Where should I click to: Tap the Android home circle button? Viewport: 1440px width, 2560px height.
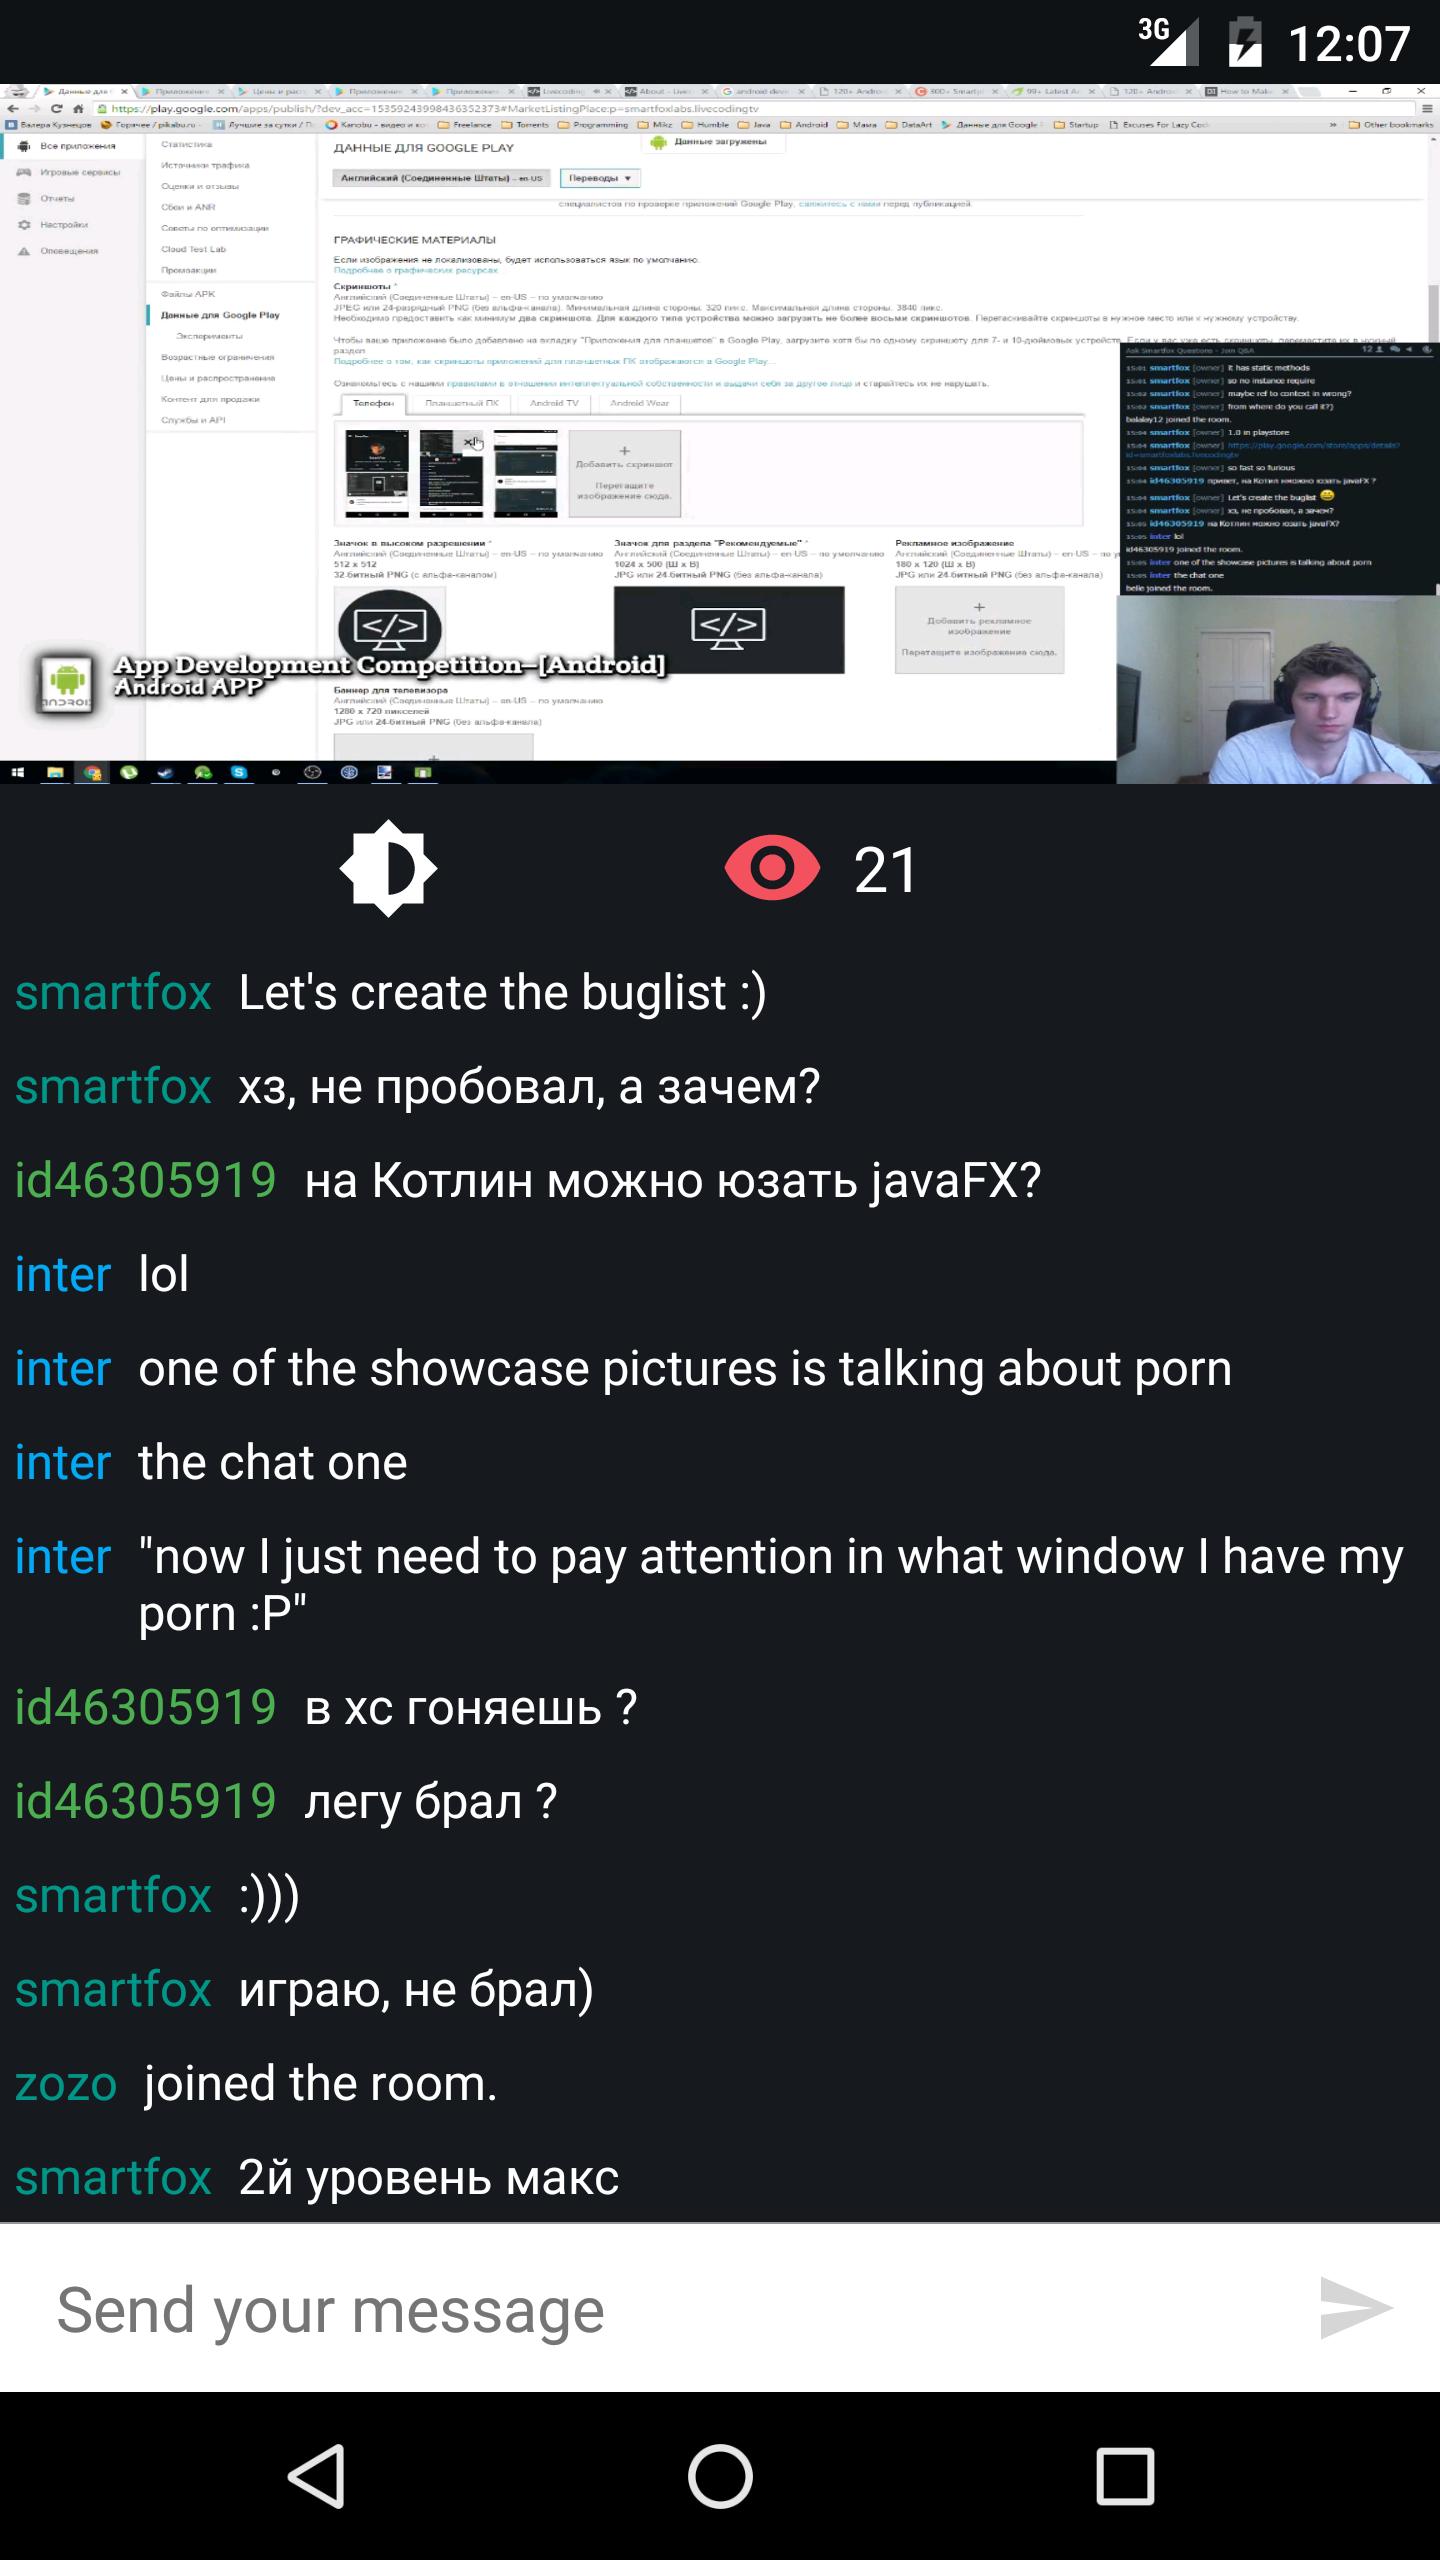pyautogui.click(x=720, y=2476)
